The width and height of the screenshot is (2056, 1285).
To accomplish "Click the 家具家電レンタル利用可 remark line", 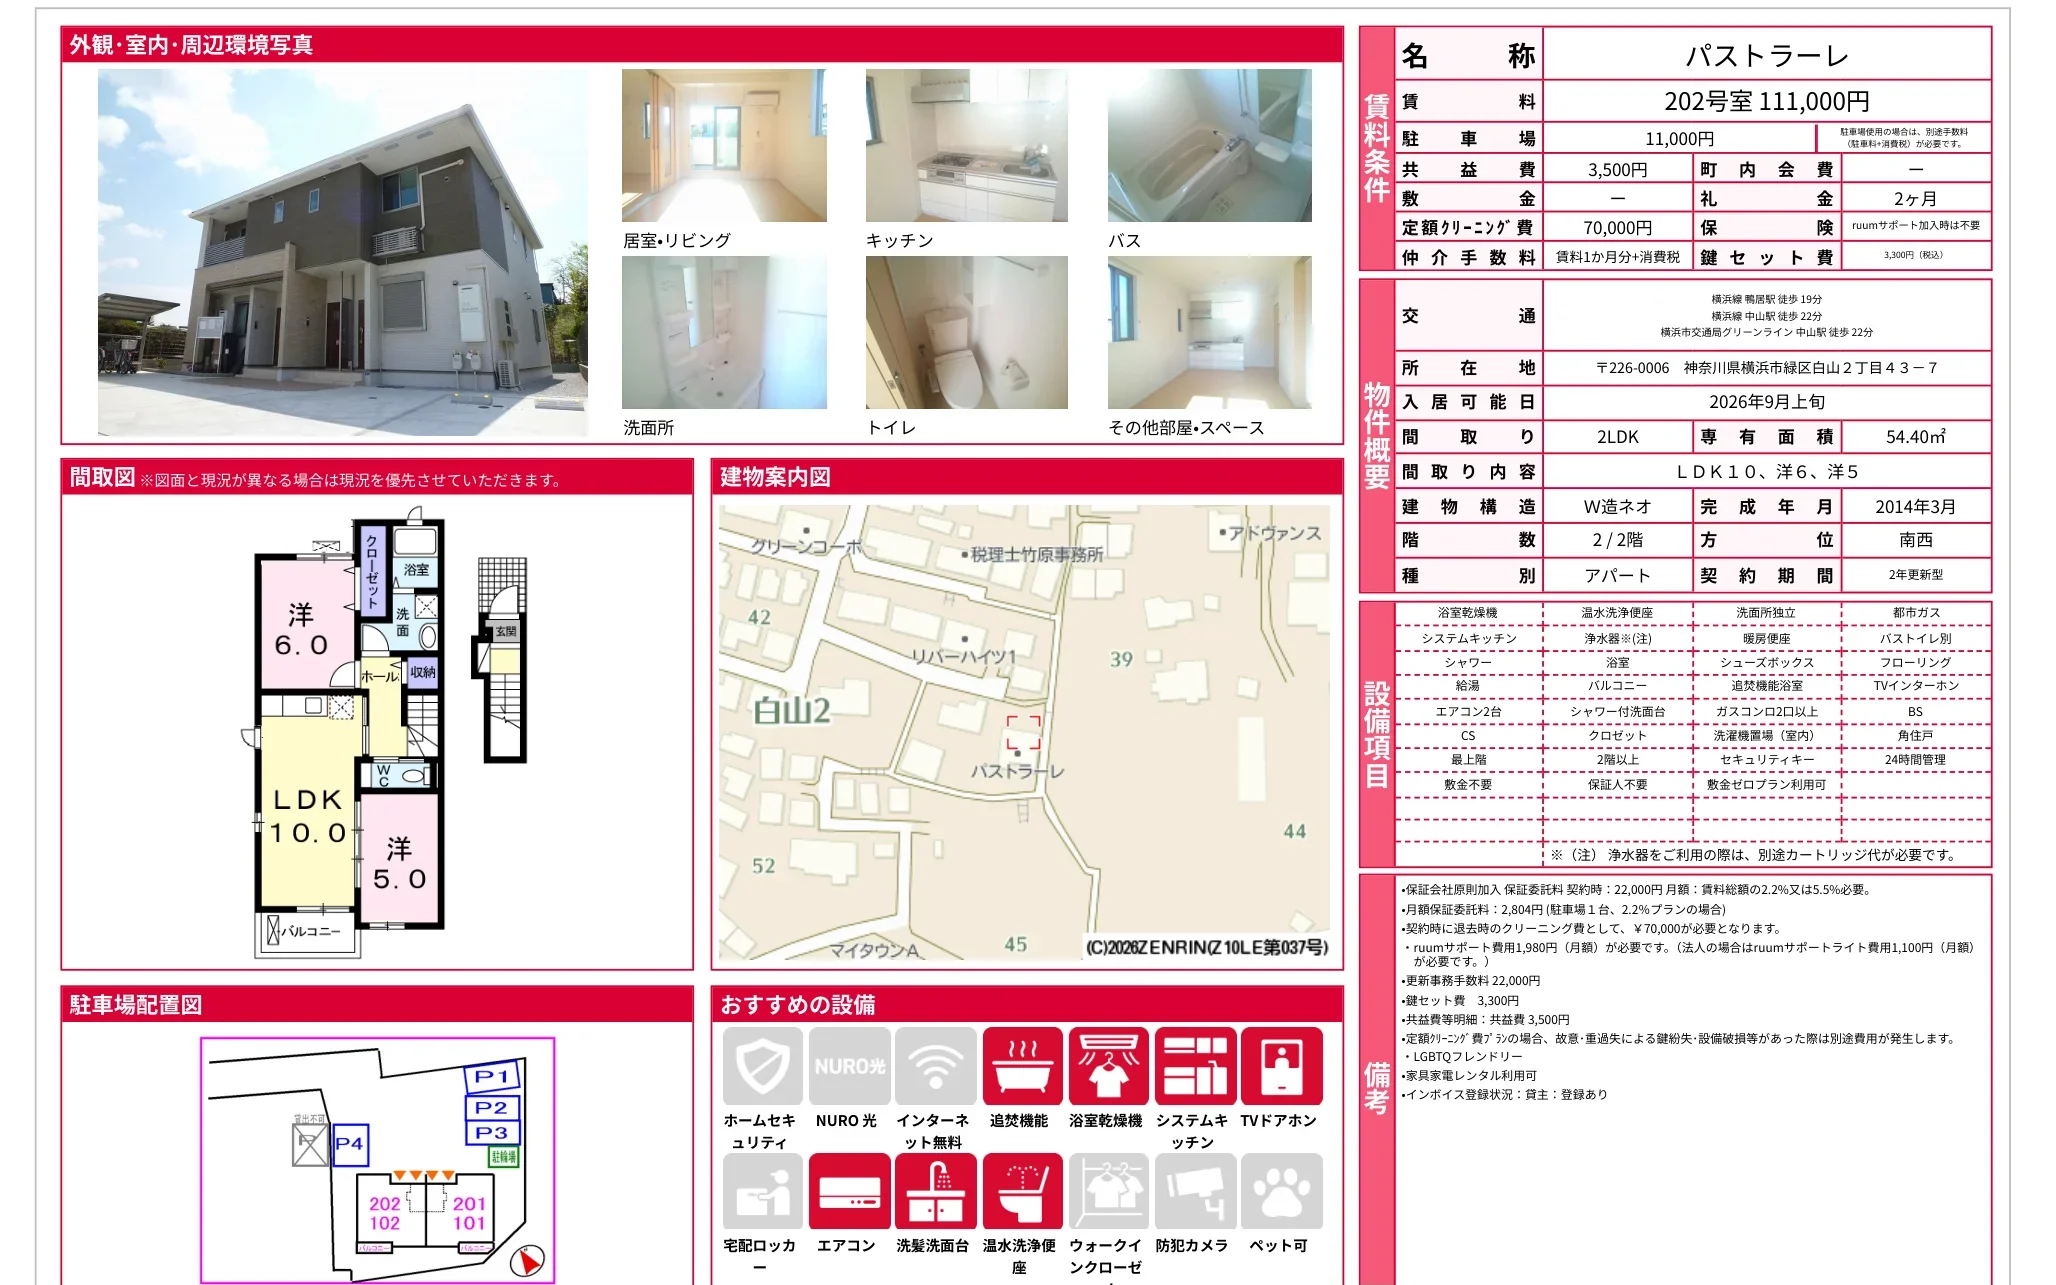I will [x=1469, y=1076].
